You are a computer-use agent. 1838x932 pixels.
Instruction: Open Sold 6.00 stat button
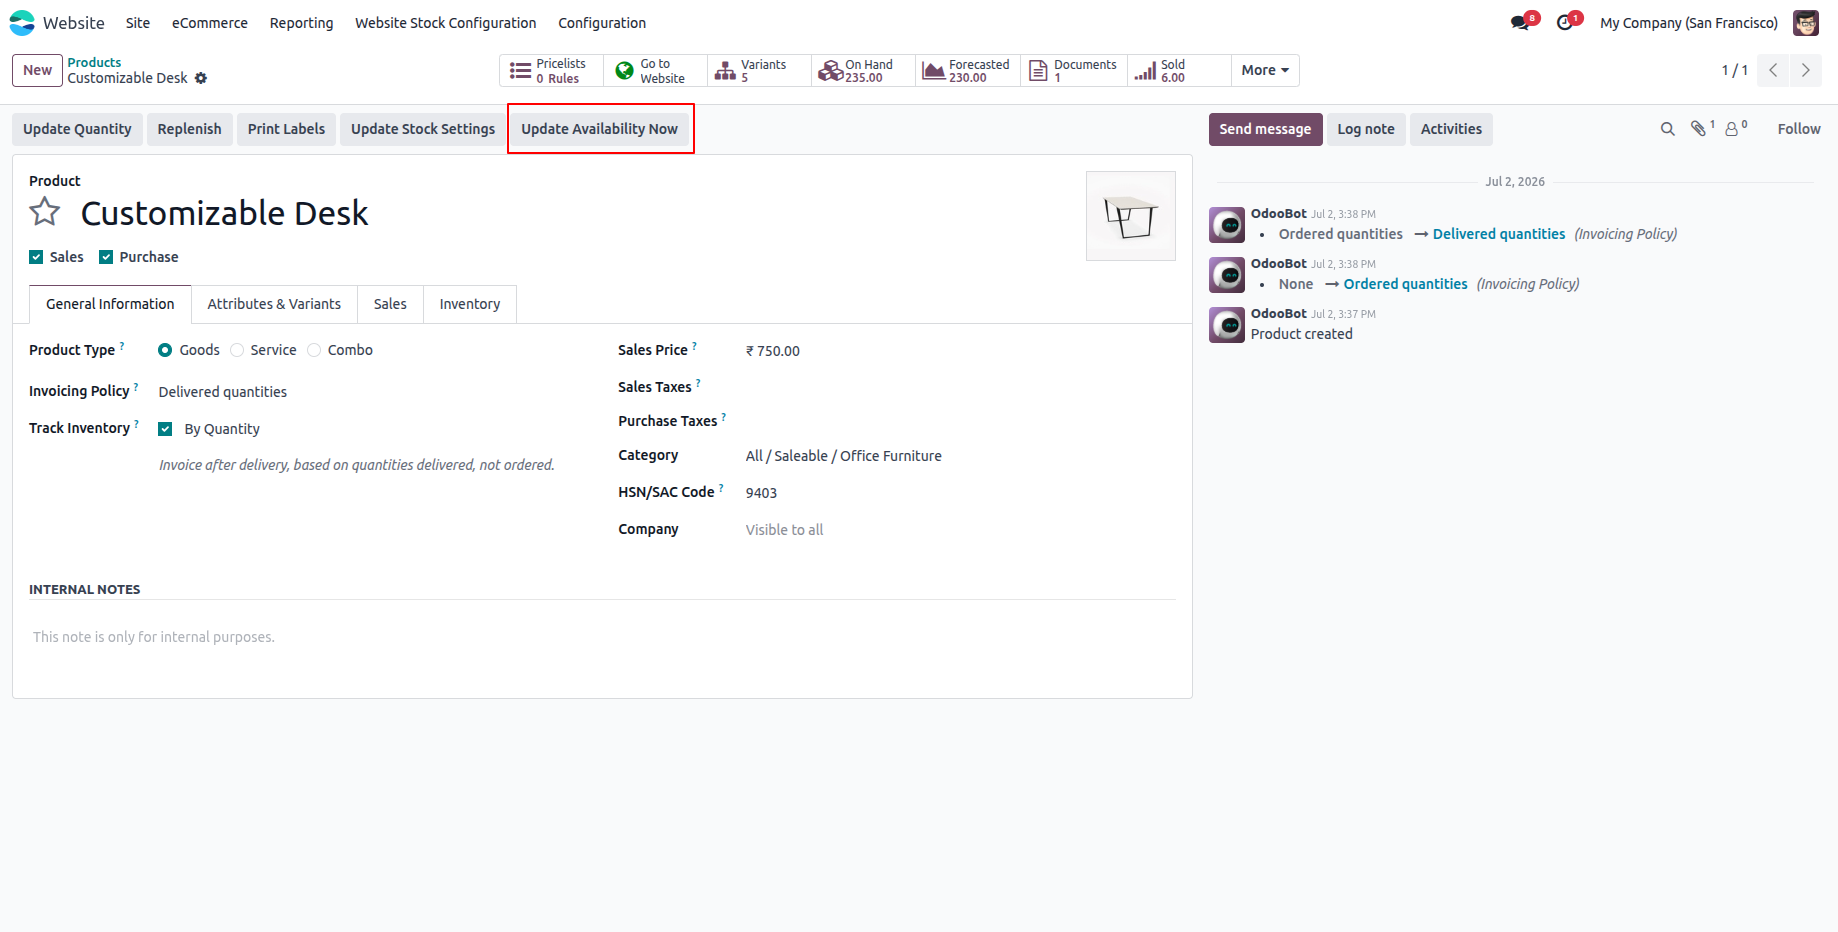(x=1179, y=71)
